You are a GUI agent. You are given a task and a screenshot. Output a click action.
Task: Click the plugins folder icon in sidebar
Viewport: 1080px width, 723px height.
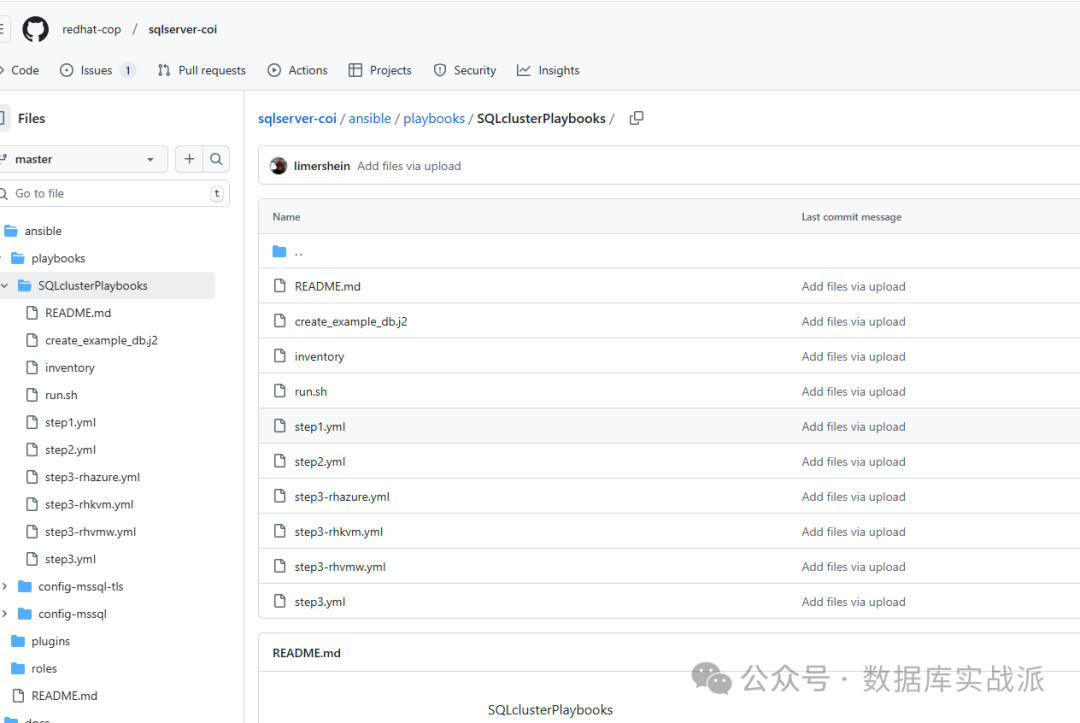[18, 641]
